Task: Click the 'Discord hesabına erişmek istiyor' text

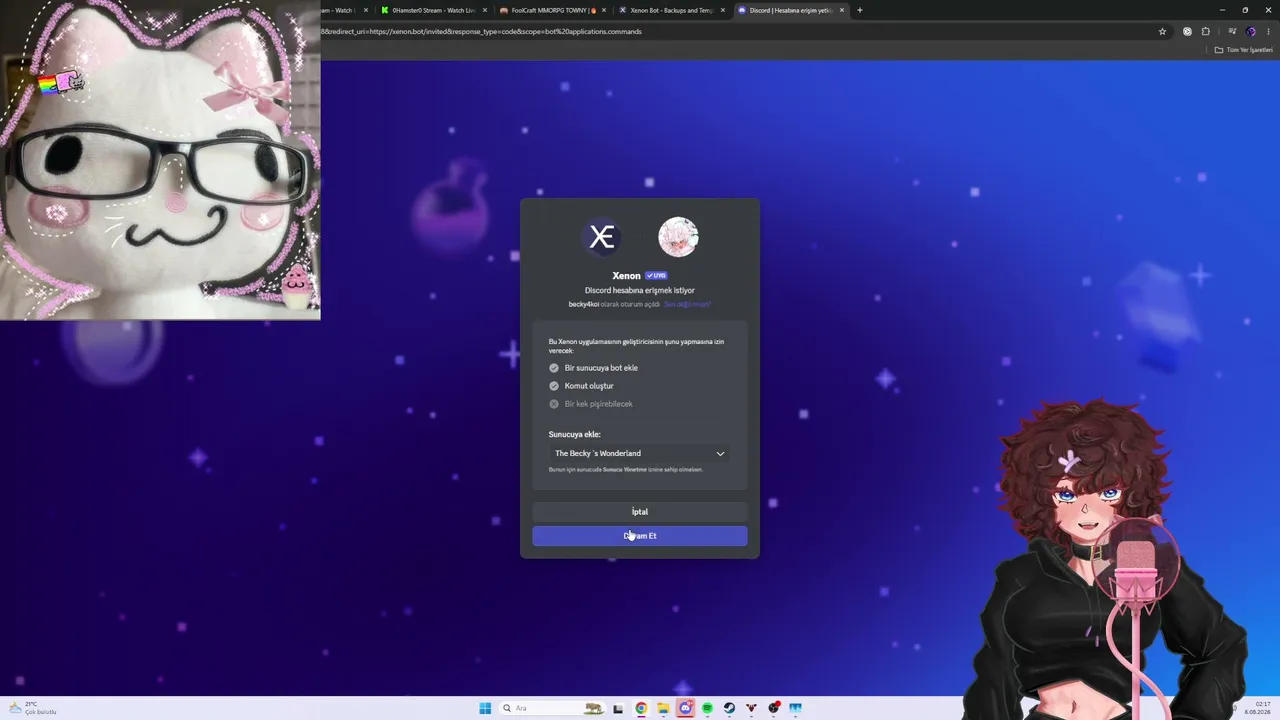Action: [x=640, y=290]
